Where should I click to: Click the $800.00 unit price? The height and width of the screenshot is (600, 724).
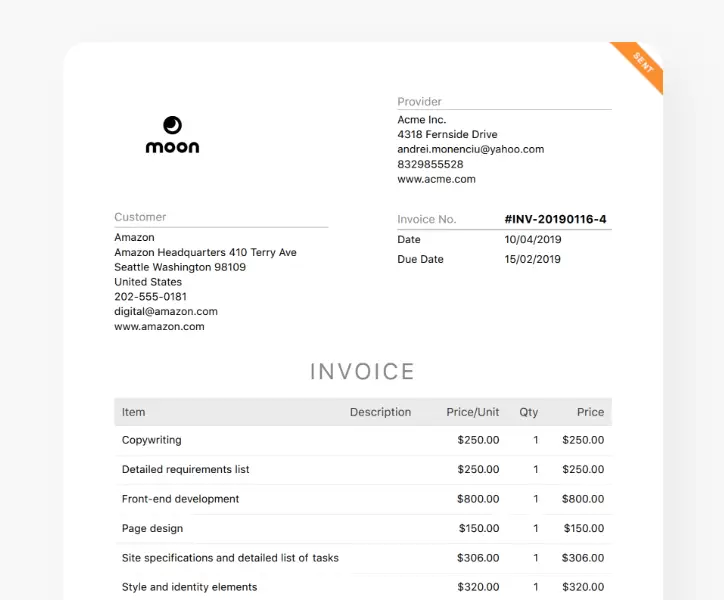click(x=478, y=499)
